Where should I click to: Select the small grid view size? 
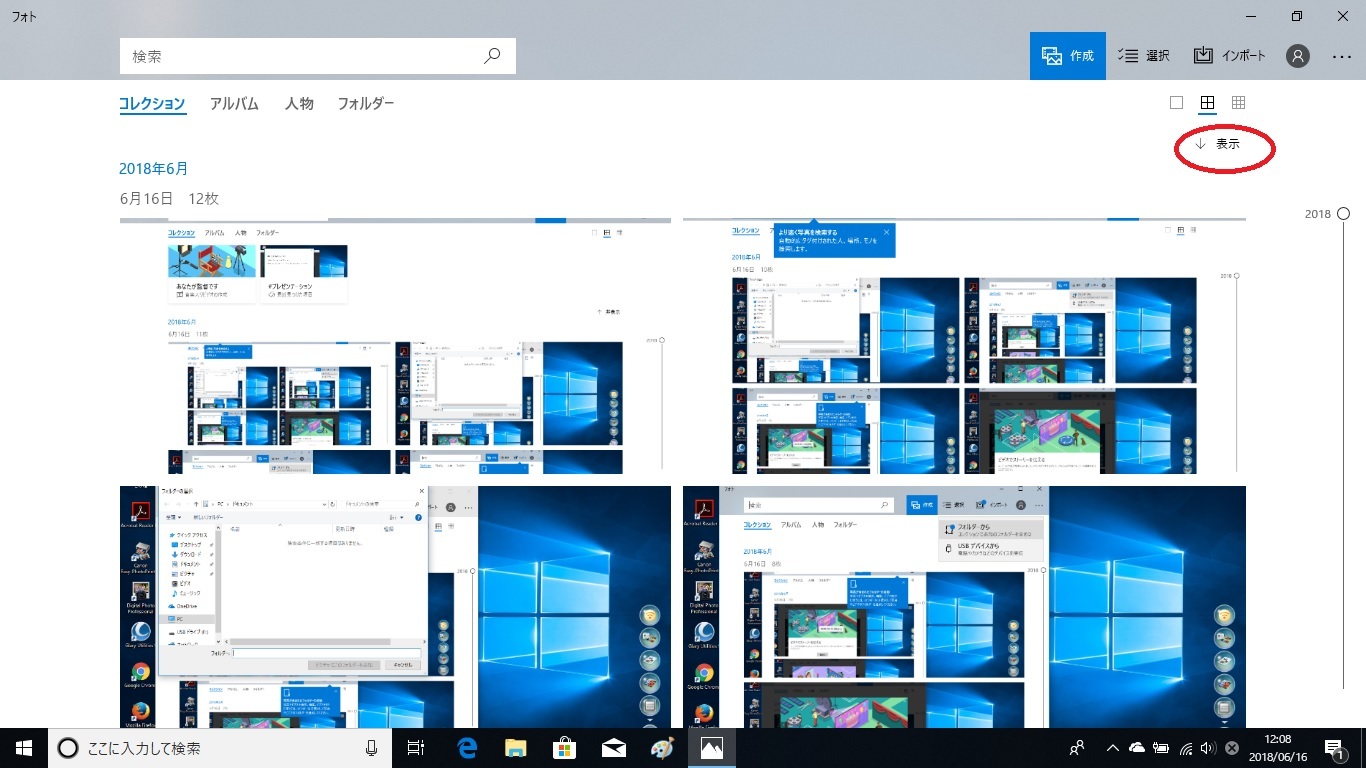coord(1238,103)
